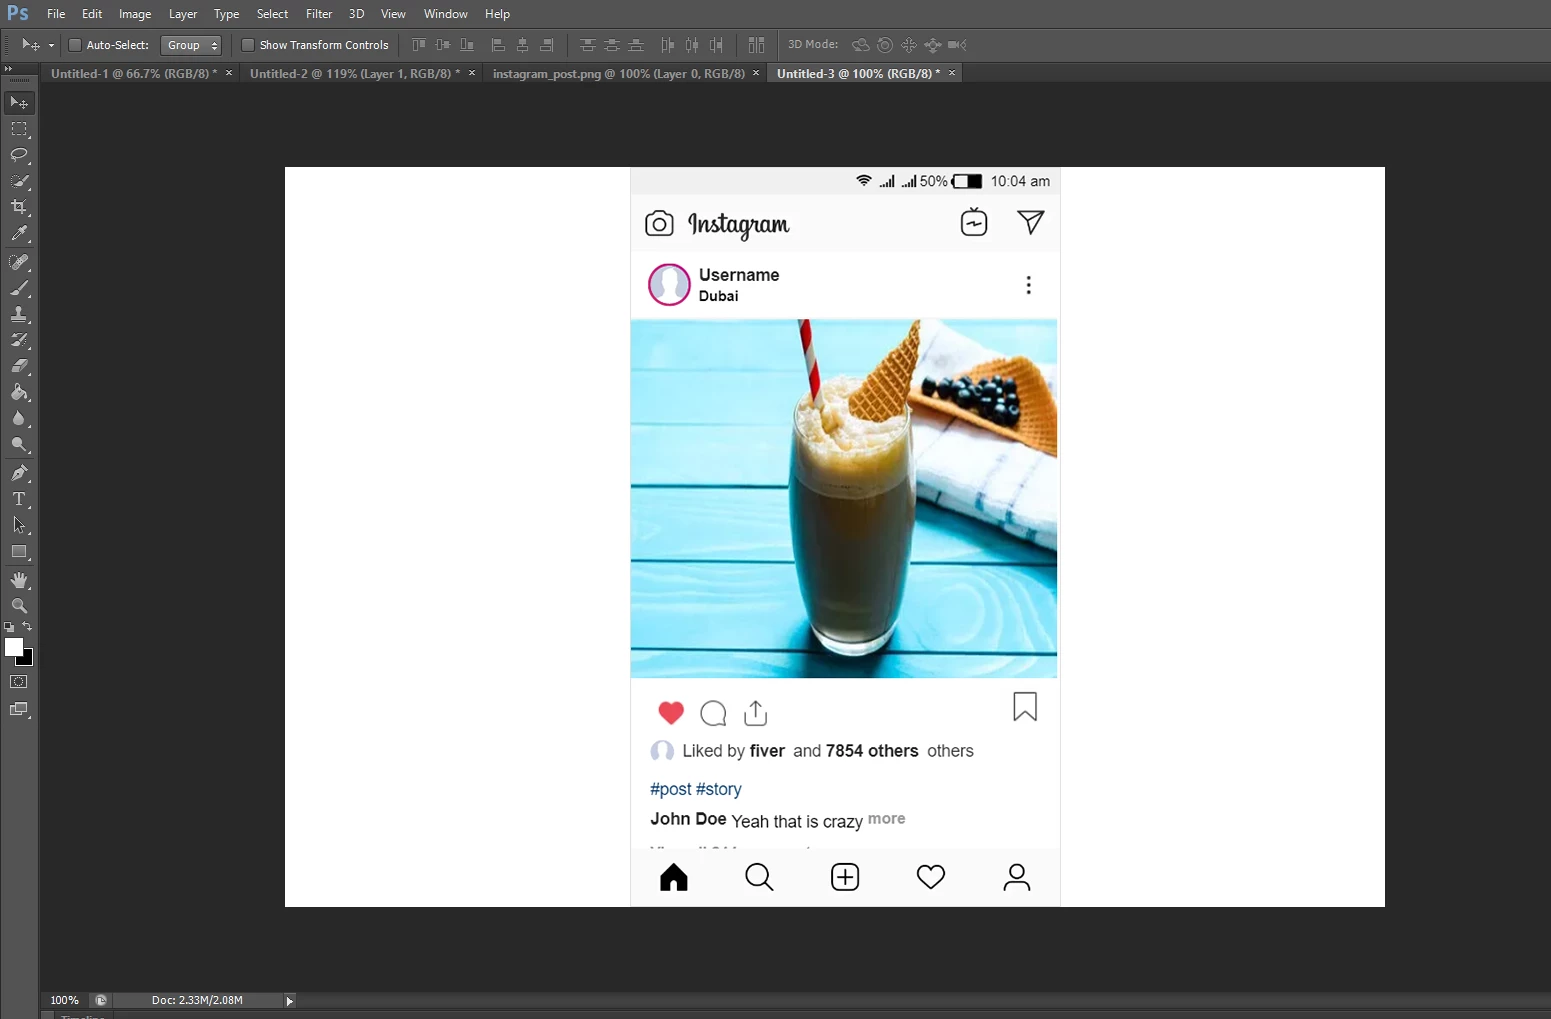Align right edges of layers

(547, 45)
